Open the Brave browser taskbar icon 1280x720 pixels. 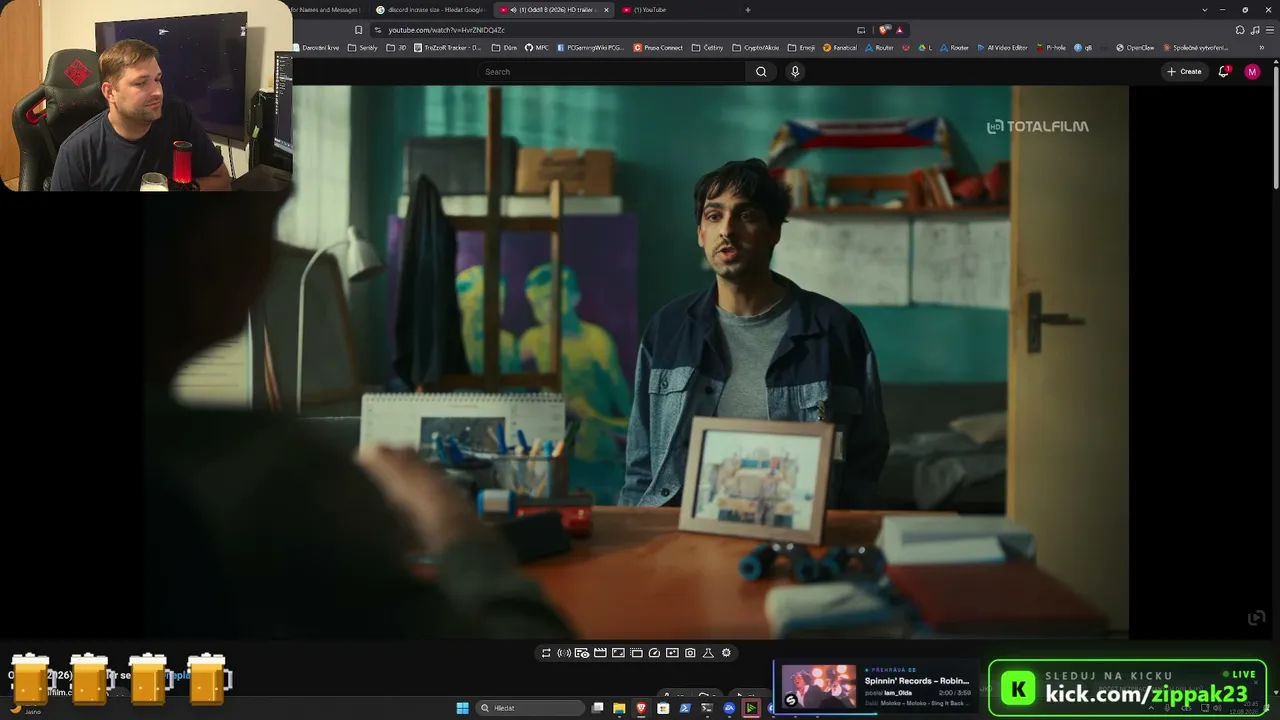(641, 708)
